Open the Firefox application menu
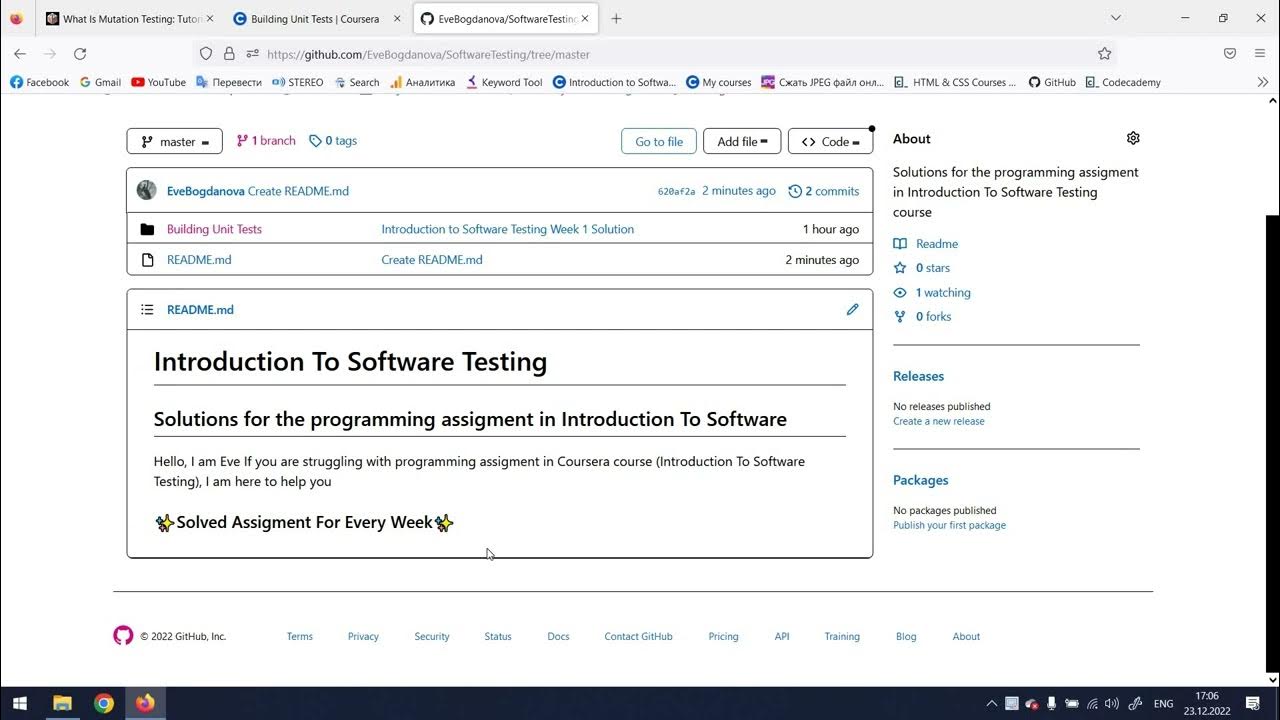The width and height of the screenshot is (1280, 720). [x=1260, y=54]
